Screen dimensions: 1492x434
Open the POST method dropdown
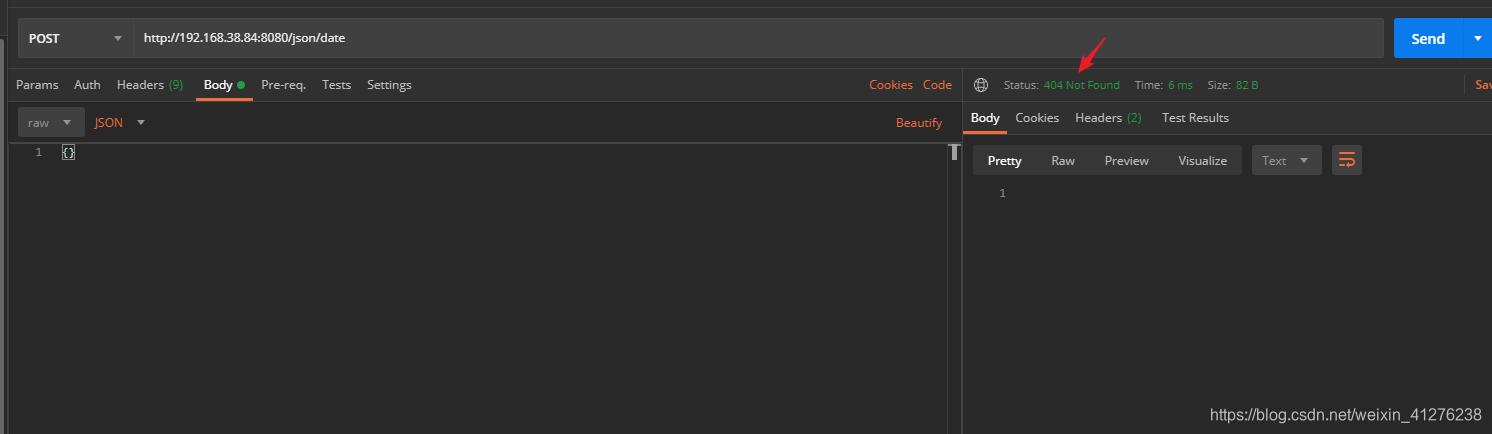point(75,38)
